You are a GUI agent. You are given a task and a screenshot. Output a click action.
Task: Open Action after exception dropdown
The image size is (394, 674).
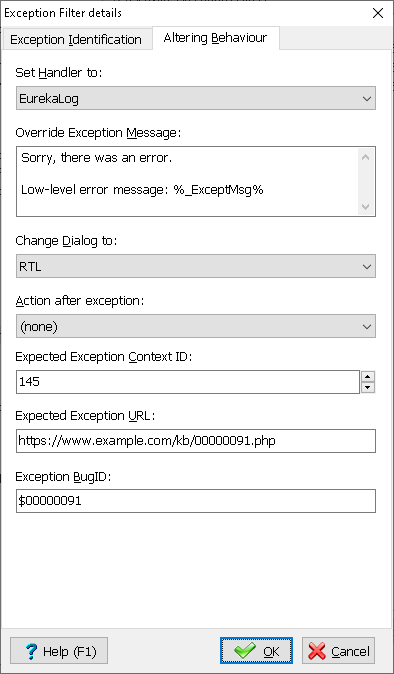pos(196,326)
